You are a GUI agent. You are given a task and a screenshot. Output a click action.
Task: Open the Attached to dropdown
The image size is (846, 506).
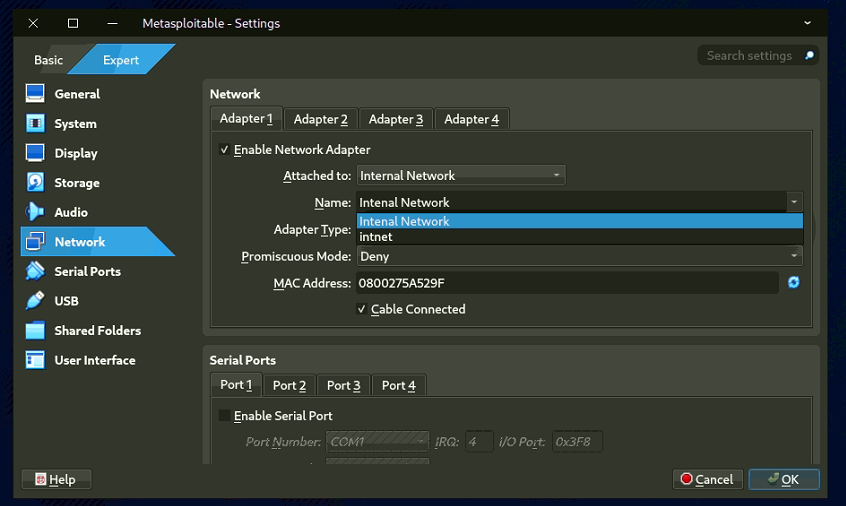(x=460, y=175)
